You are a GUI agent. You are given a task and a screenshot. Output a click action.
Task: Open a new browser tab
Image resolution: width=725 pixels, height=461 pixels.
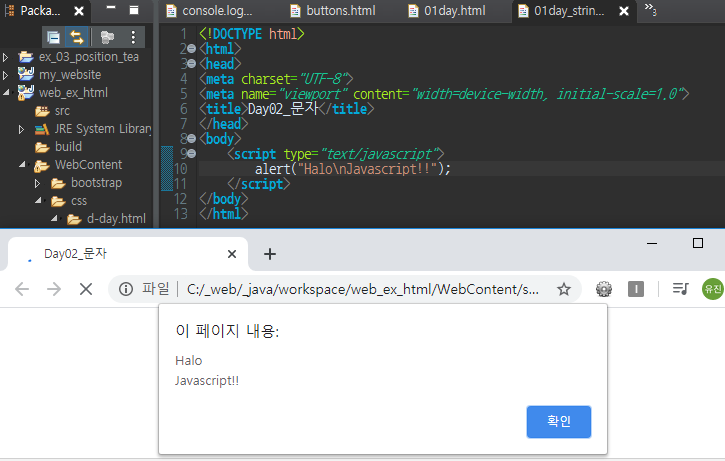[270, 254]
